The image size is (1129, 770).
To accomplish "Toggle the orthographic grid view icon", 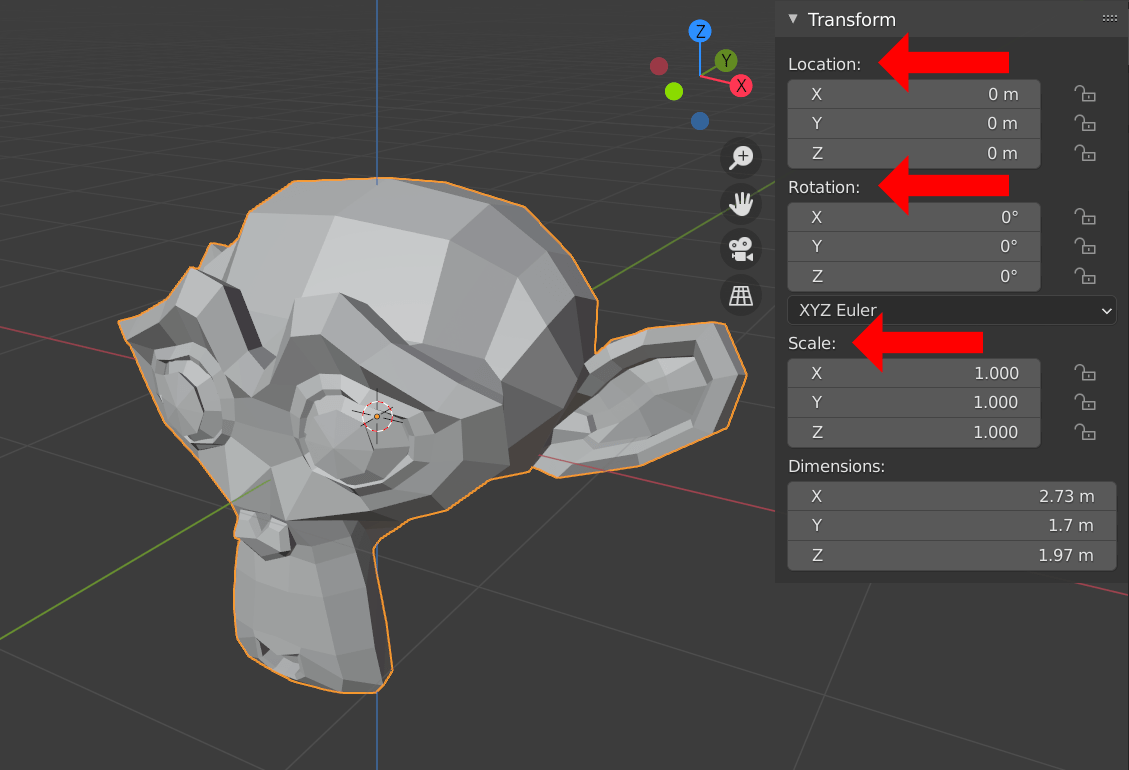I will pyautogui.click(x=740, y=295).
